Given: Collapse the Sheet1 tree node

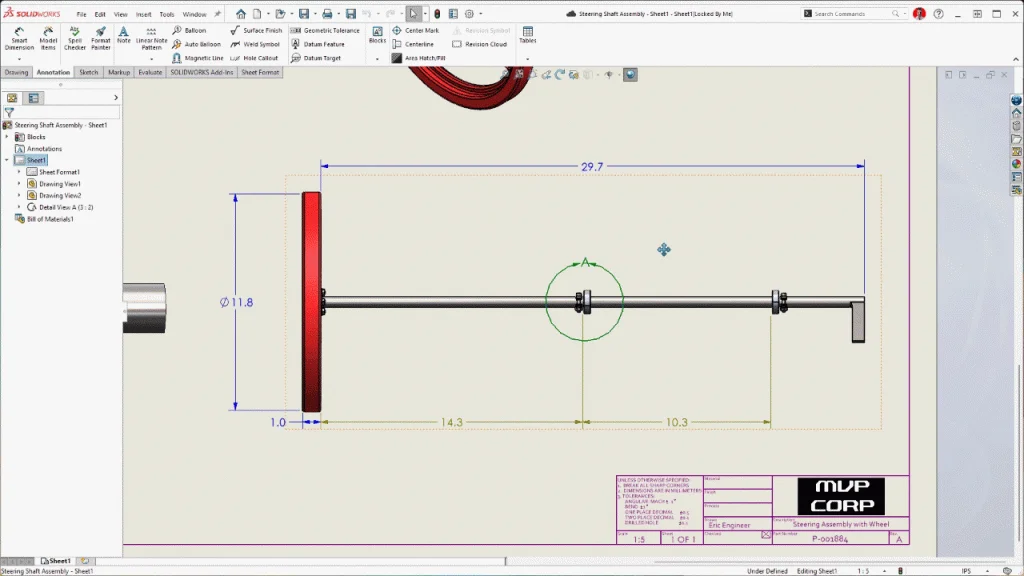Looking at the screenshot, I should pyautogui.click(x=7, y=160).
